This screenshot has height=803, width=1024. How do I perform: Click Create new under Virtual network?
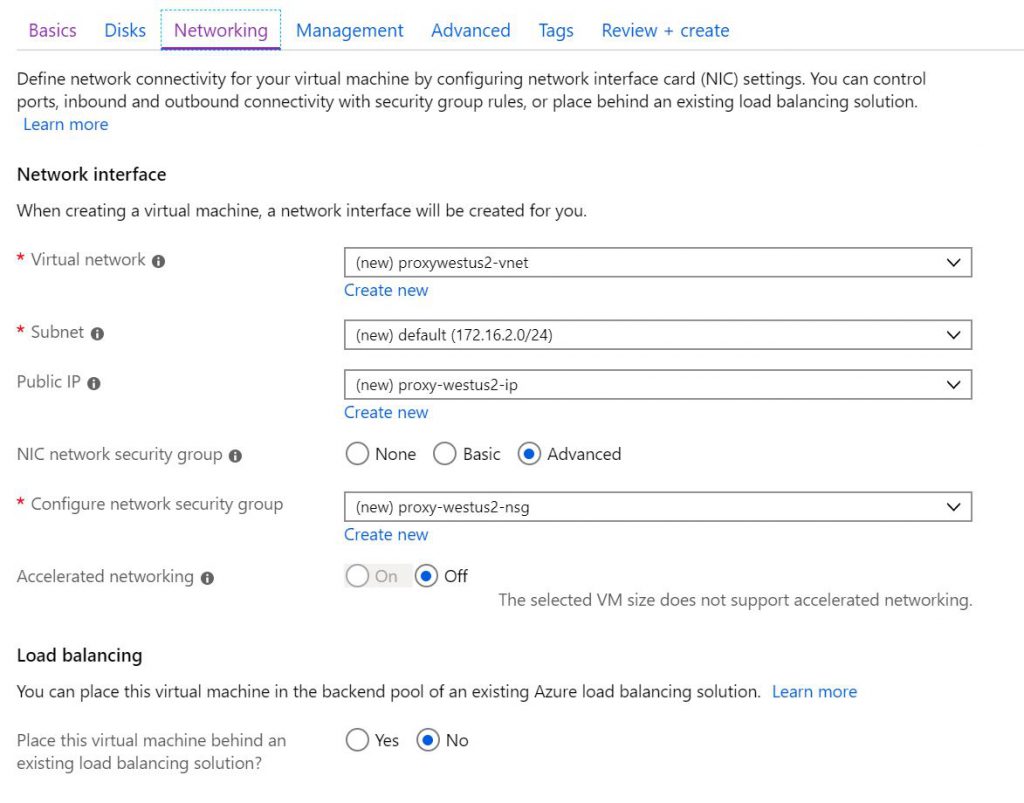386,290
